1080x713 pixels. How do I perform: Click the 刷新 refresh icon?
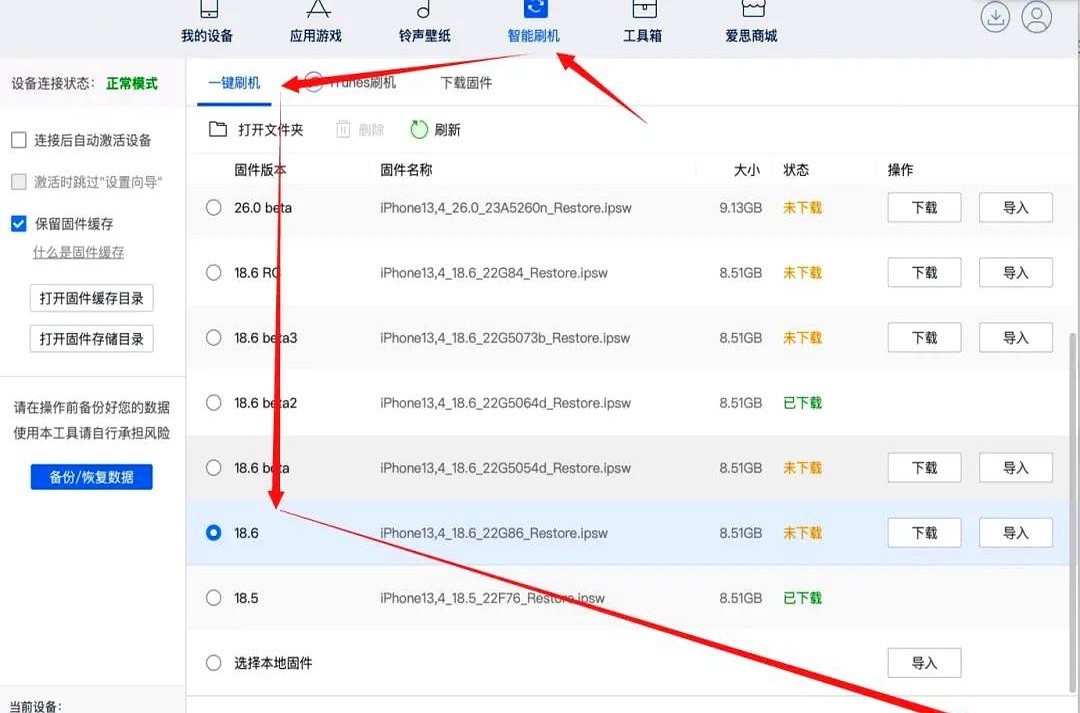coord(420,130)
